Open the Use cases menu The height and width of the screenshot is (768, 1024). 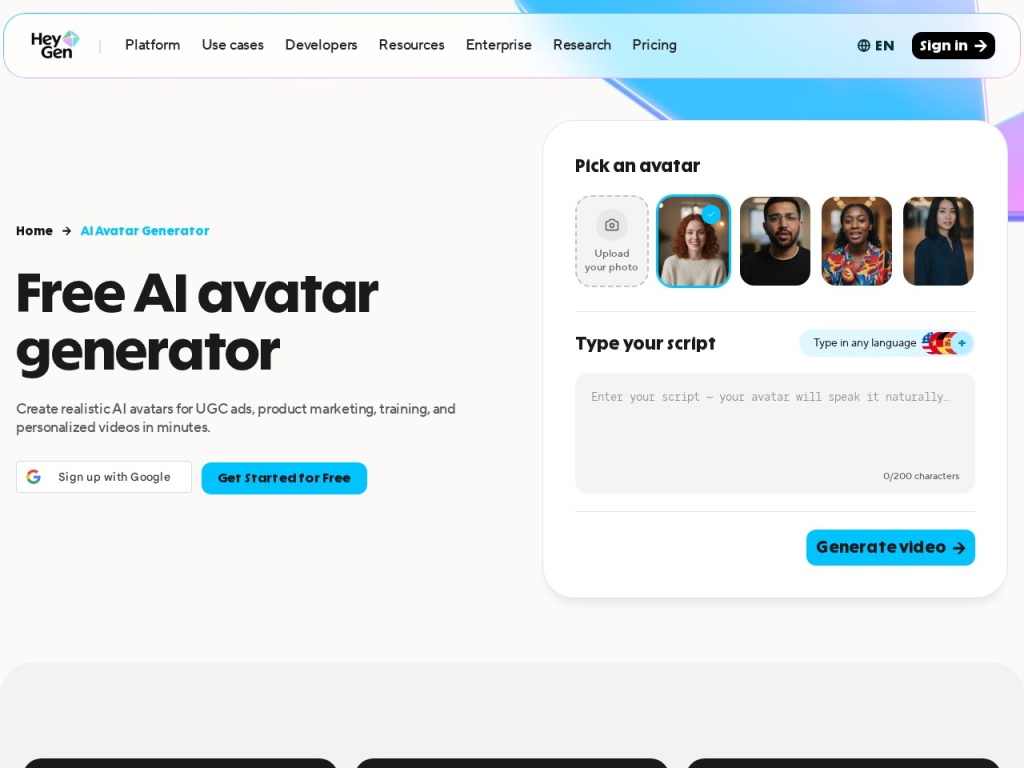232,45
